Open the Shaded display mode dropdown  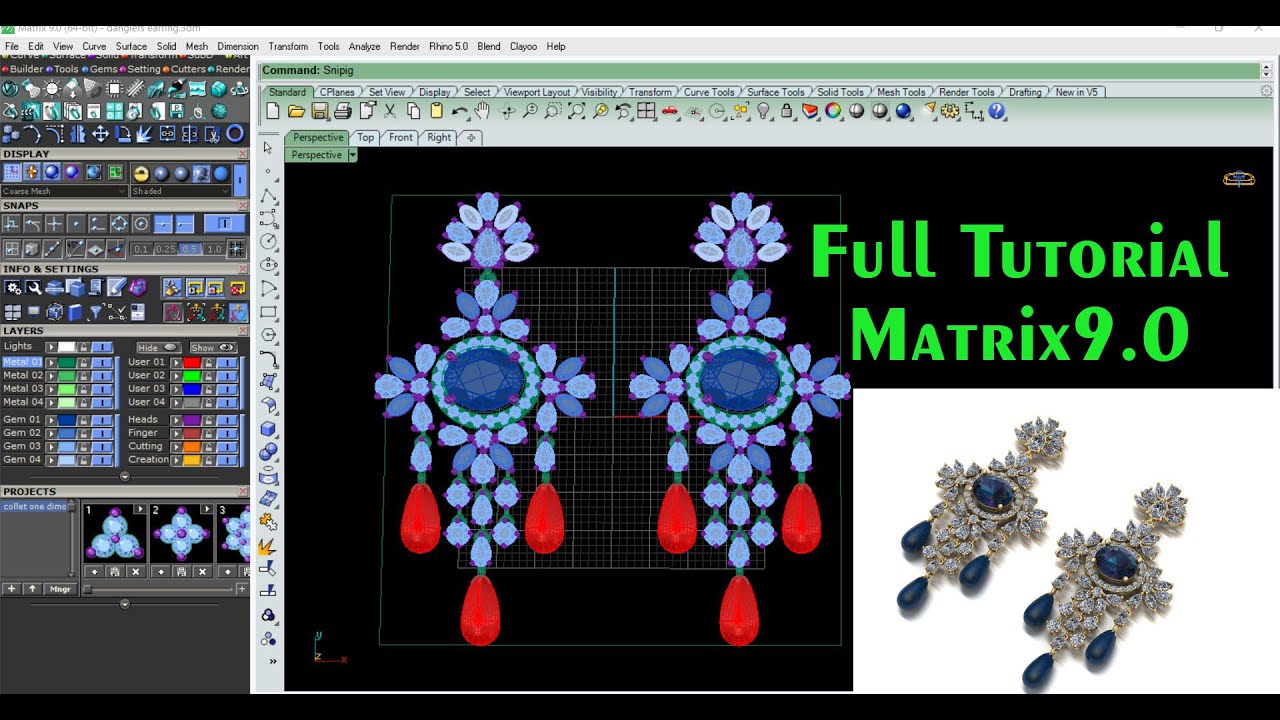point(180,191)
